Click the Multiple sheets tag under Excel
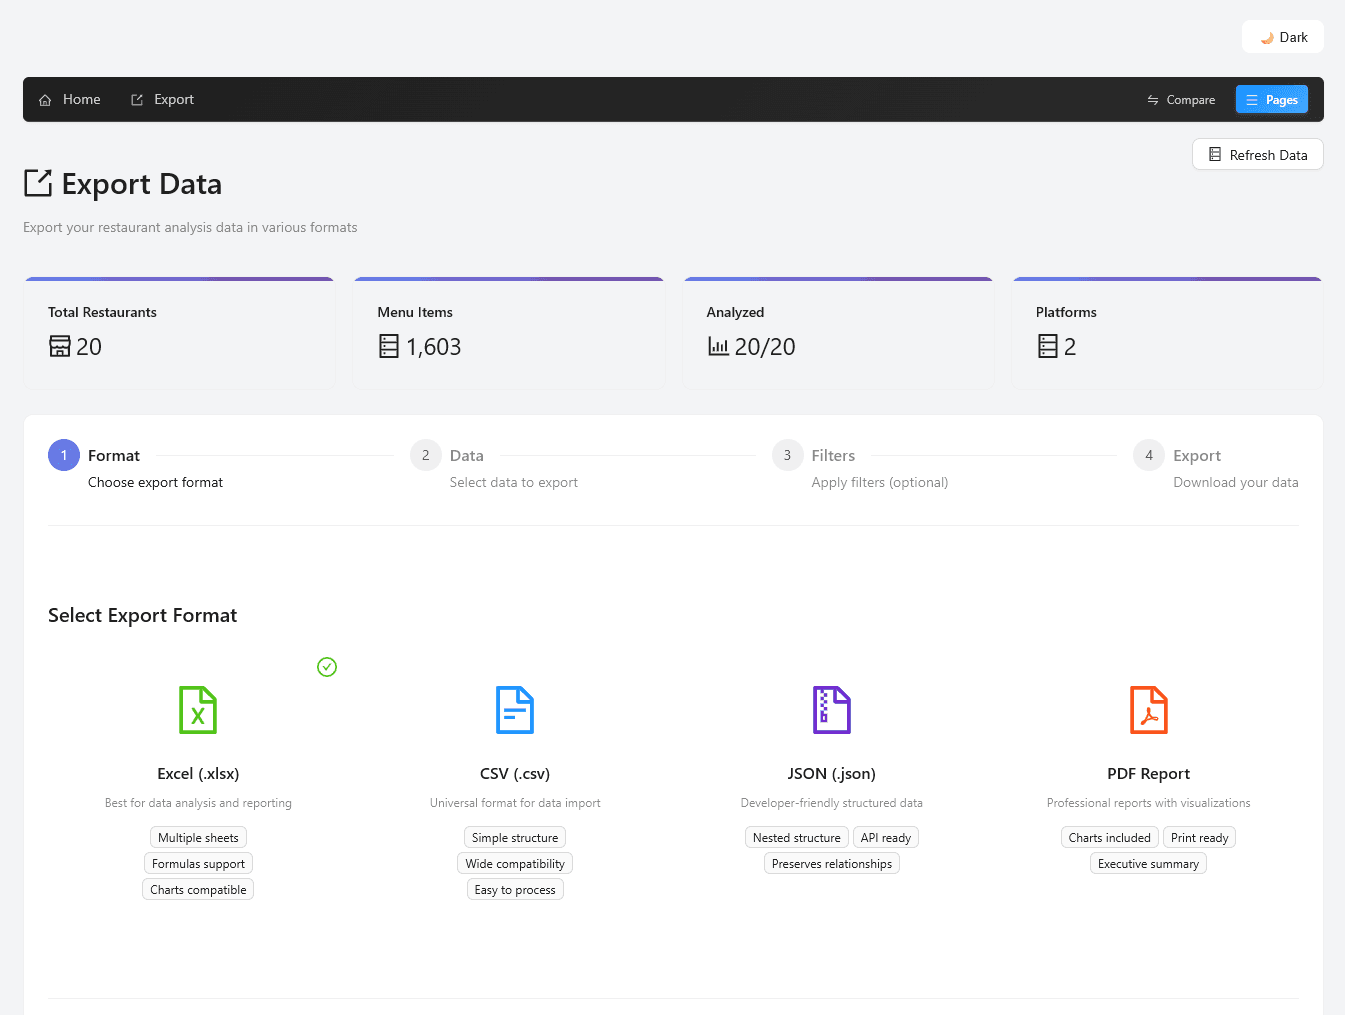 197,837
